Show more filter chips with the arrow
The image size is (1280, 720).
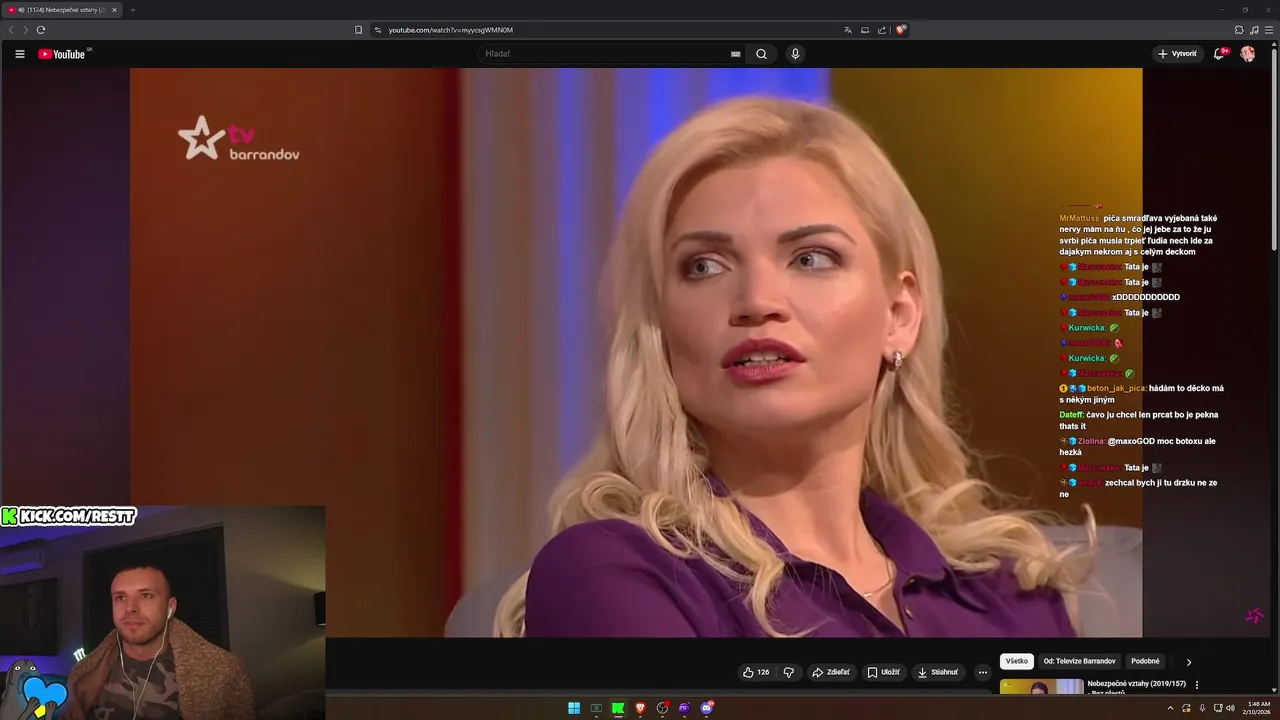click(1189, 662)
